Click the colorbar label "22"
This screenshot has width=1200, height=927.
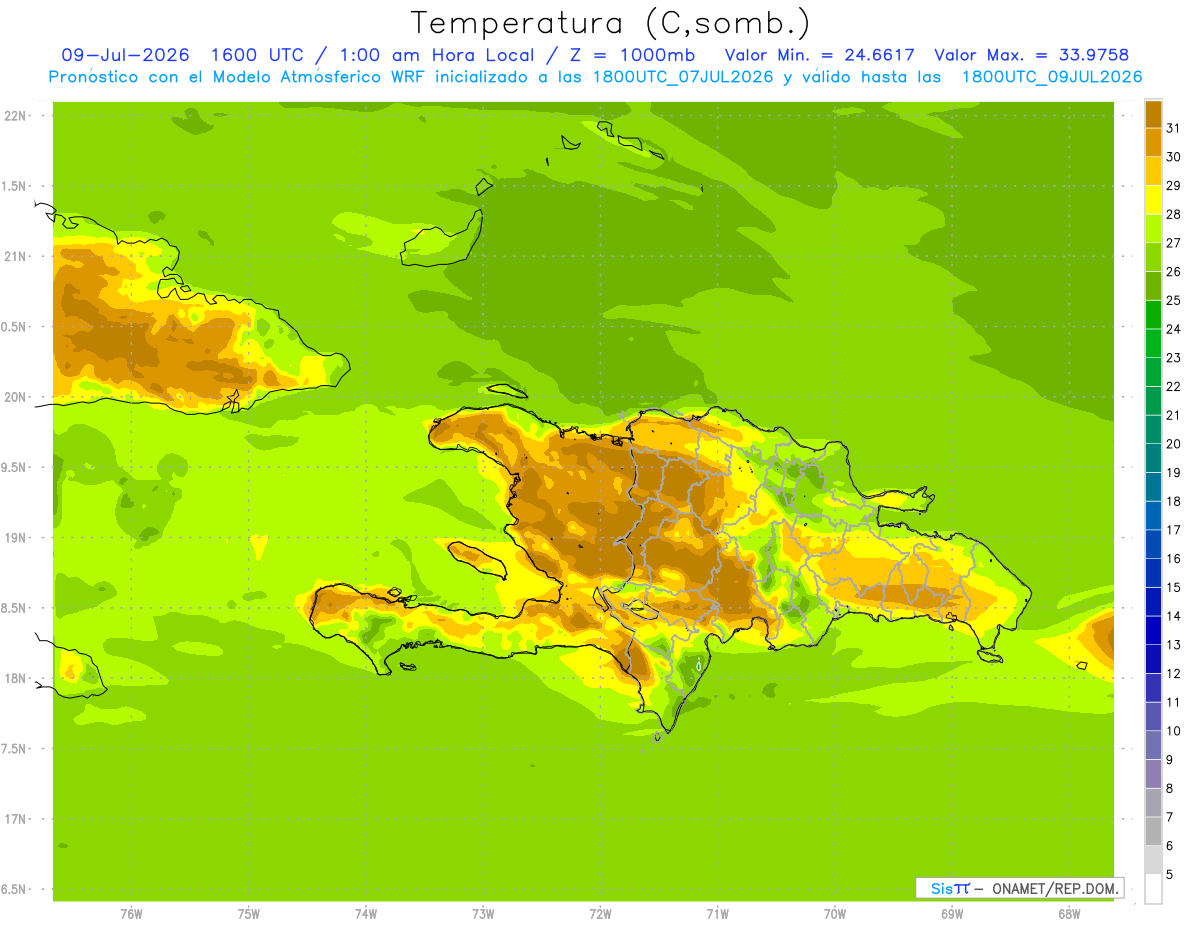point(1173,386)
